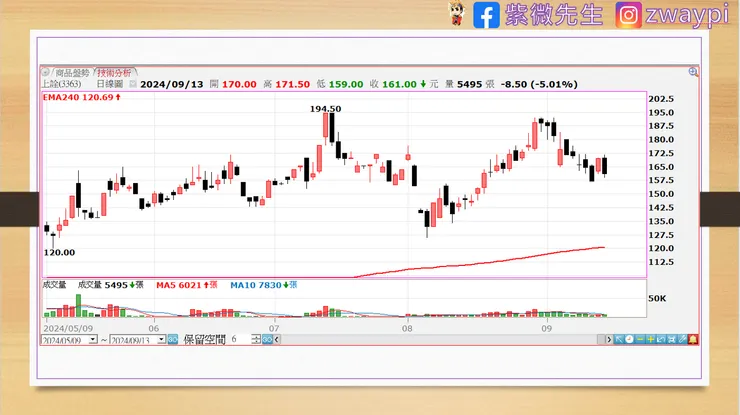Open the end date 2024/09/13 dropdown

click(161, 339)
